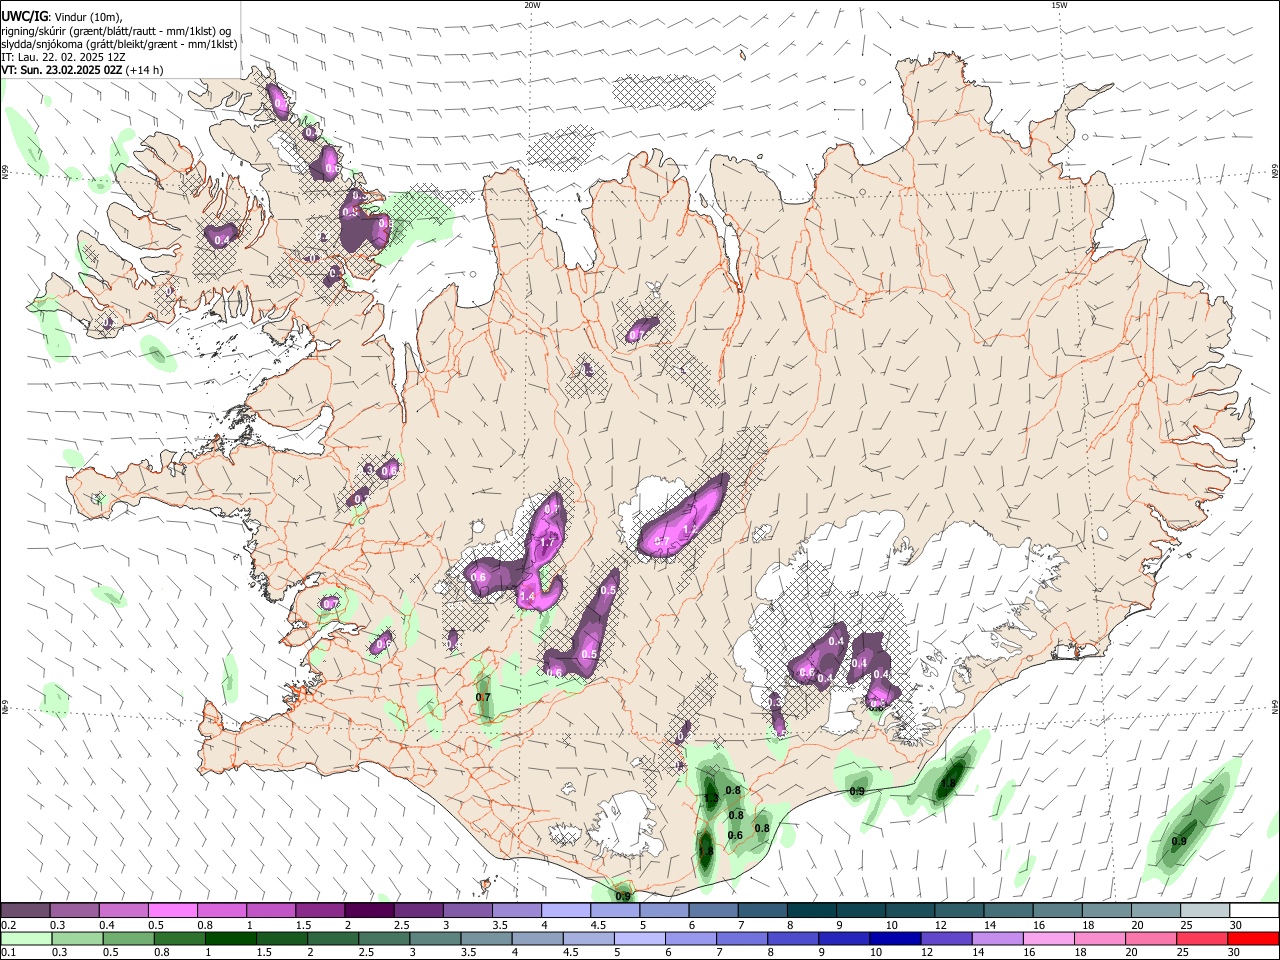
Task: Select the dark purple upper swatch between 2 and 2.5
Action: pos(369,911)
